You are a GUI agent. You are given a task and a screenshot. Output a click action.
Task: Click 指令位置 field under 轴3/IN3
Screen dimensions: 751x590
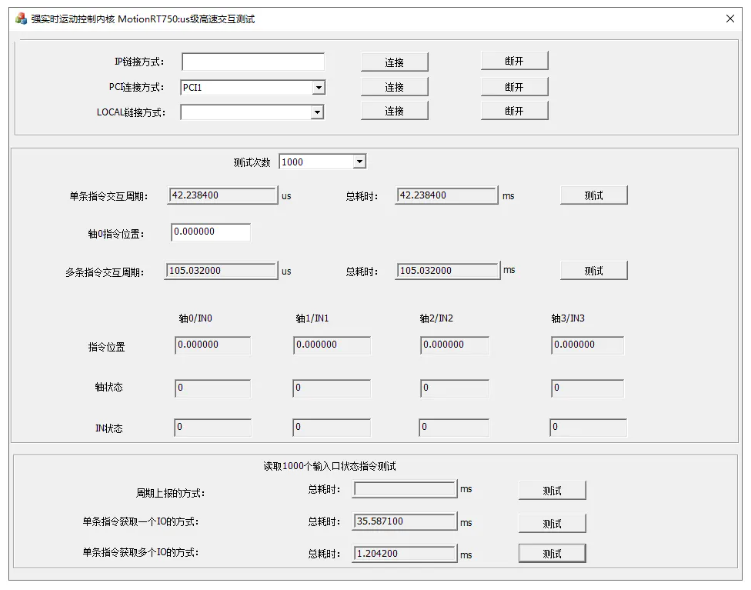click(x=587, y=345)
